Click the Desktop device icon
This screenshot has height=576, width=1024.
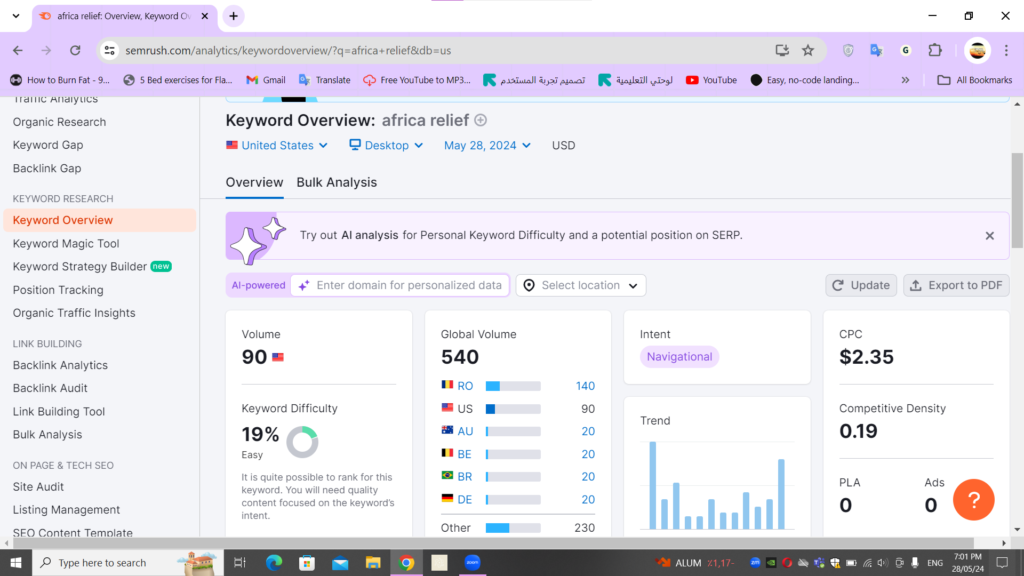point(354,145)
